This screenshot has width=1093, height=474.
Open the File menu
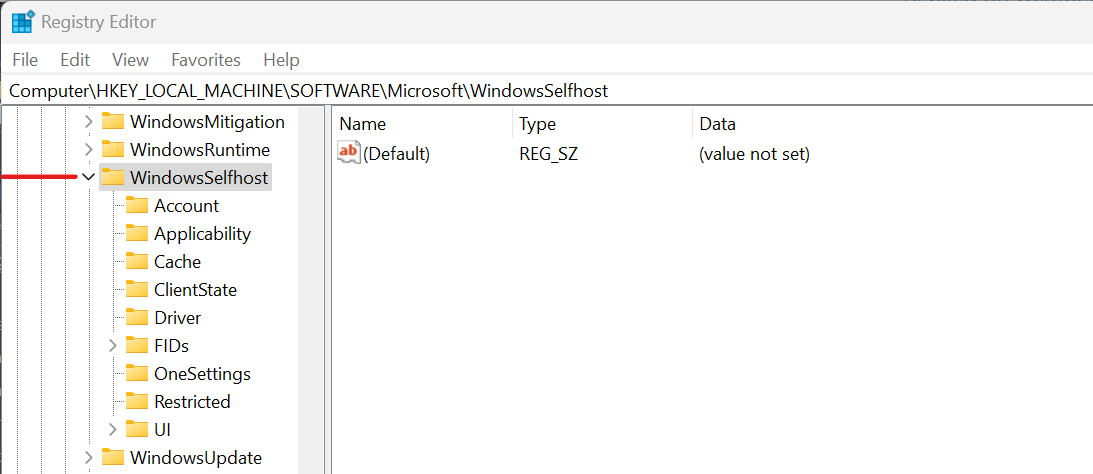coord(25,60)
